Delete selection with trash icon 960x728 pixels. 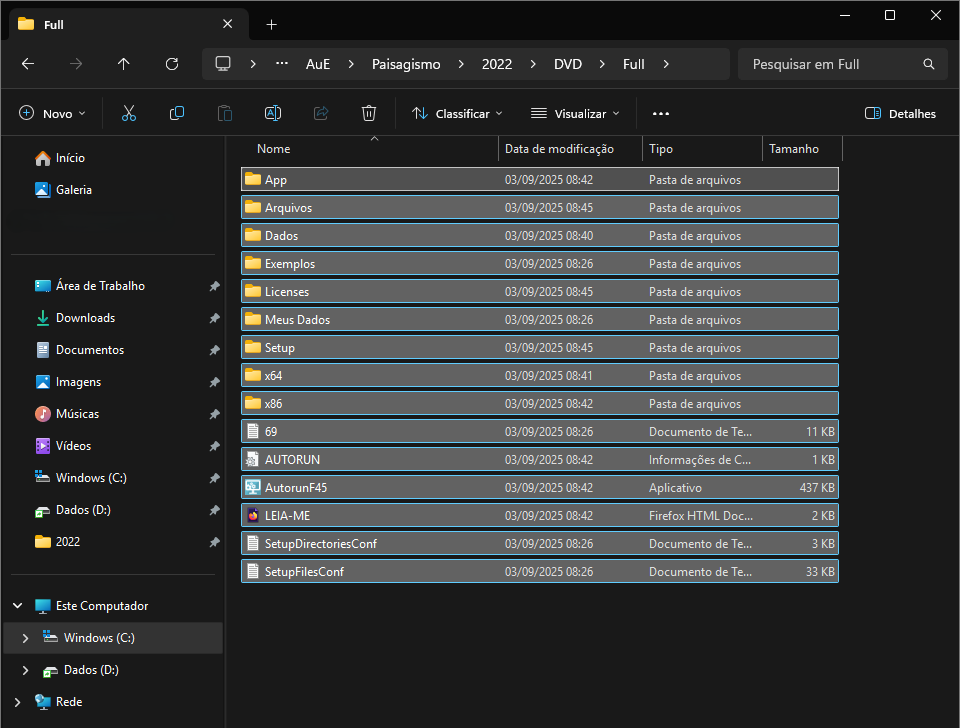click(369, 114)
